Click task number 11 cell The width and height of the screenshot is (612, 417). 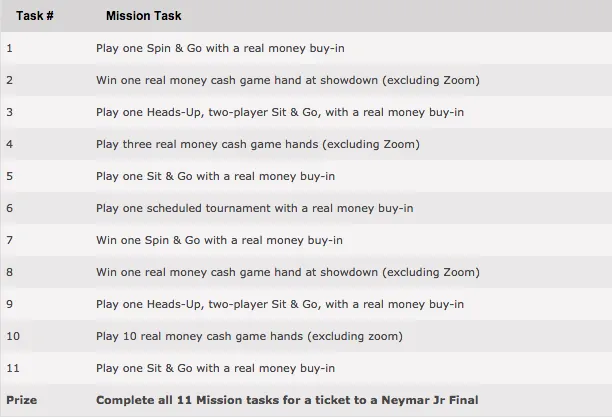pos(12,368)
